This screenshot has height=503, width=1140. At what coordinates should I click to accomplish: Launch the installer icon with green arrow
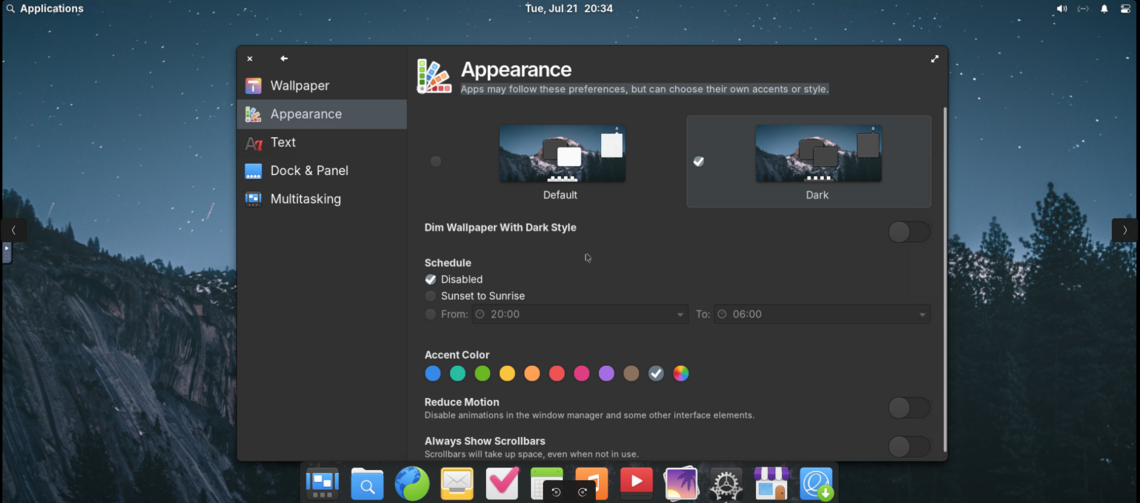click(816, 483)
